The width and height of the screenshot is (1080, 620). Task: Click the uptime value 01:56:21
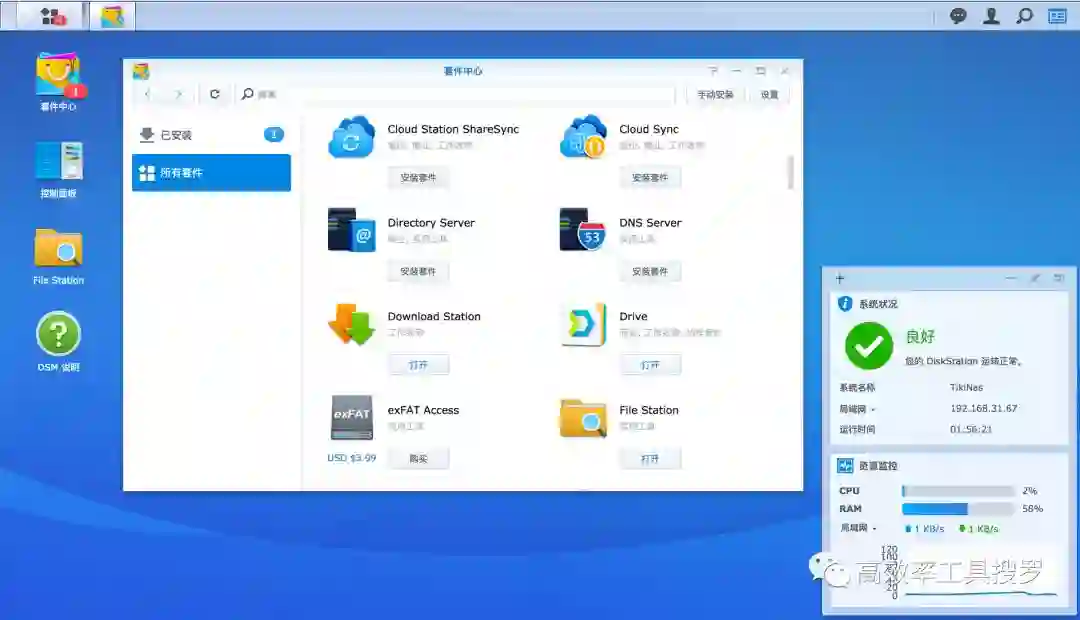[970, 428]
